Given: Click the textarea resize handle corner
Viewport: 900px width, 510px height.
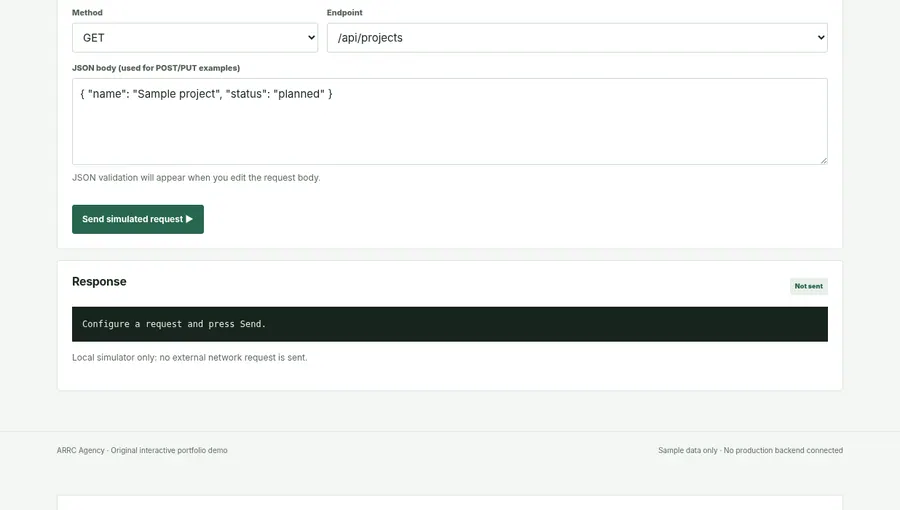Looking at the screenshot, I should point(823,161).
